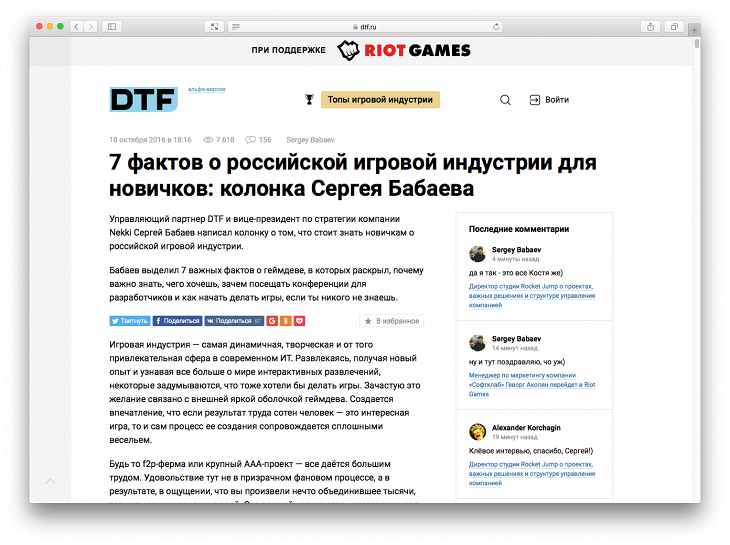Add article to favorites (В избранное)
Viewport: 730px width, 545px height.
click(392, 321)
